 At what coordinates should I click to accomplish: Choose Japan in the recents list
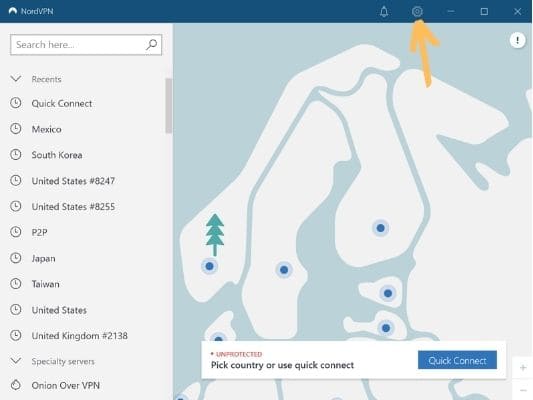point(44,259)
